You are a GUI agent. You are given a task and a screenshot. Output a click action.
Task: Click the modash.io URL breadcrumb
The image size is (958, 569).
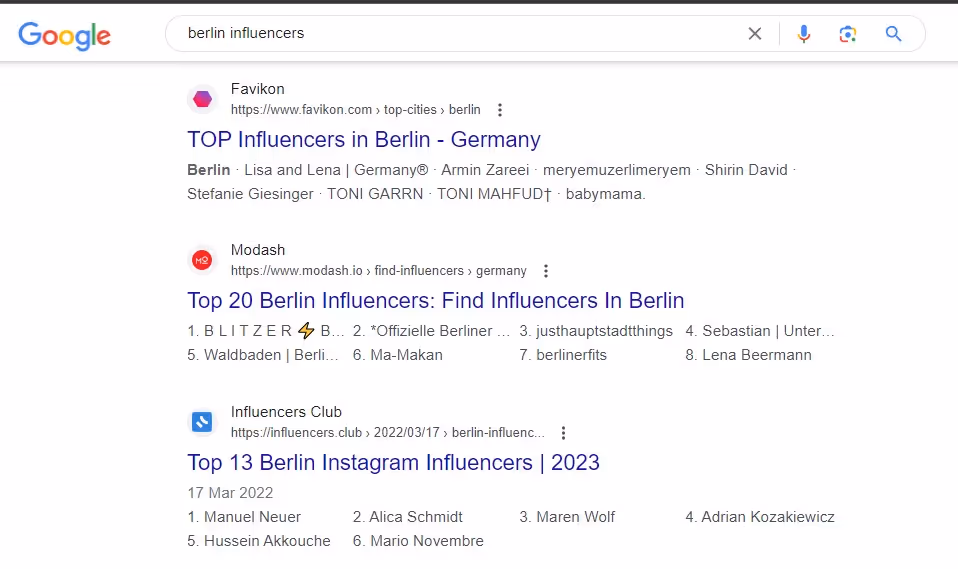coord(379,271)
